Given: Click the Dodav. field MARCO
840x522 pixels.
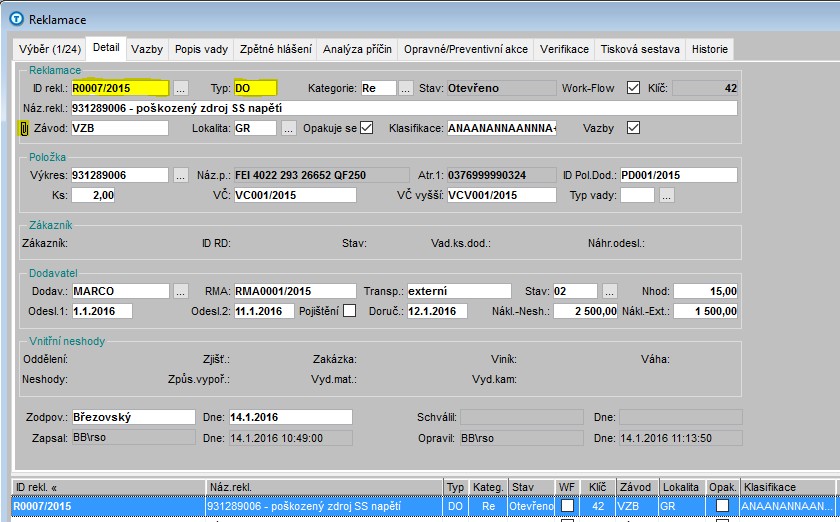Looking at the screenshot, I should point(121,292).
